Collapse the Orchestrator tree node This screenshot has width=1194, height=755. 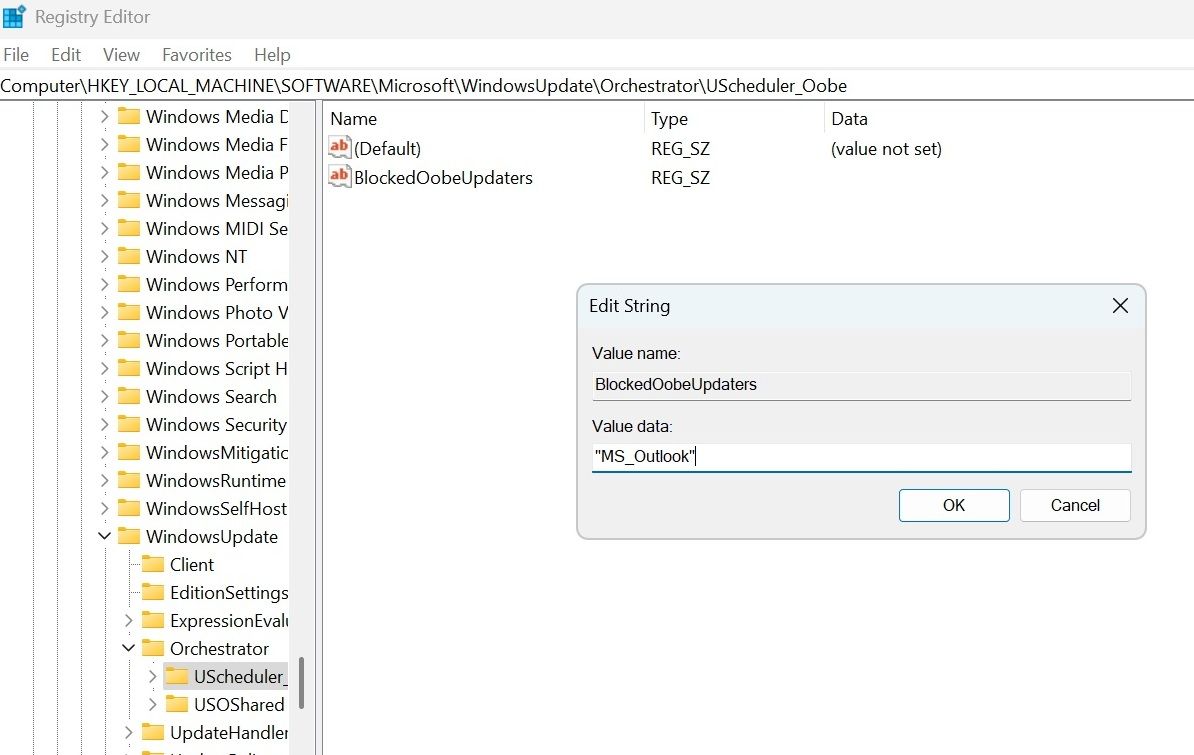[128, 648]
